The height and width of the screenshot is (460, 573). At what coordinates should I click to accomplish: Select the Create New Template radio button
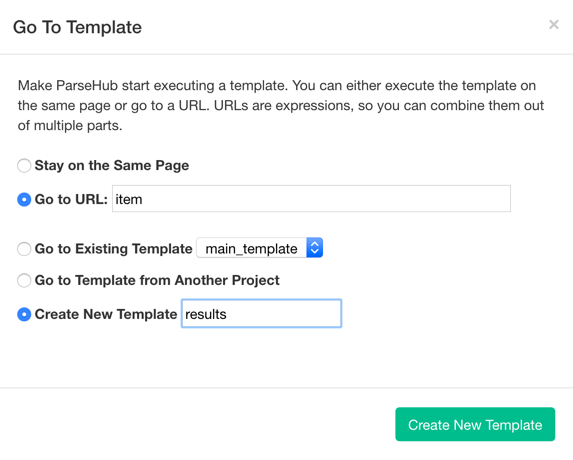[24, 314]
